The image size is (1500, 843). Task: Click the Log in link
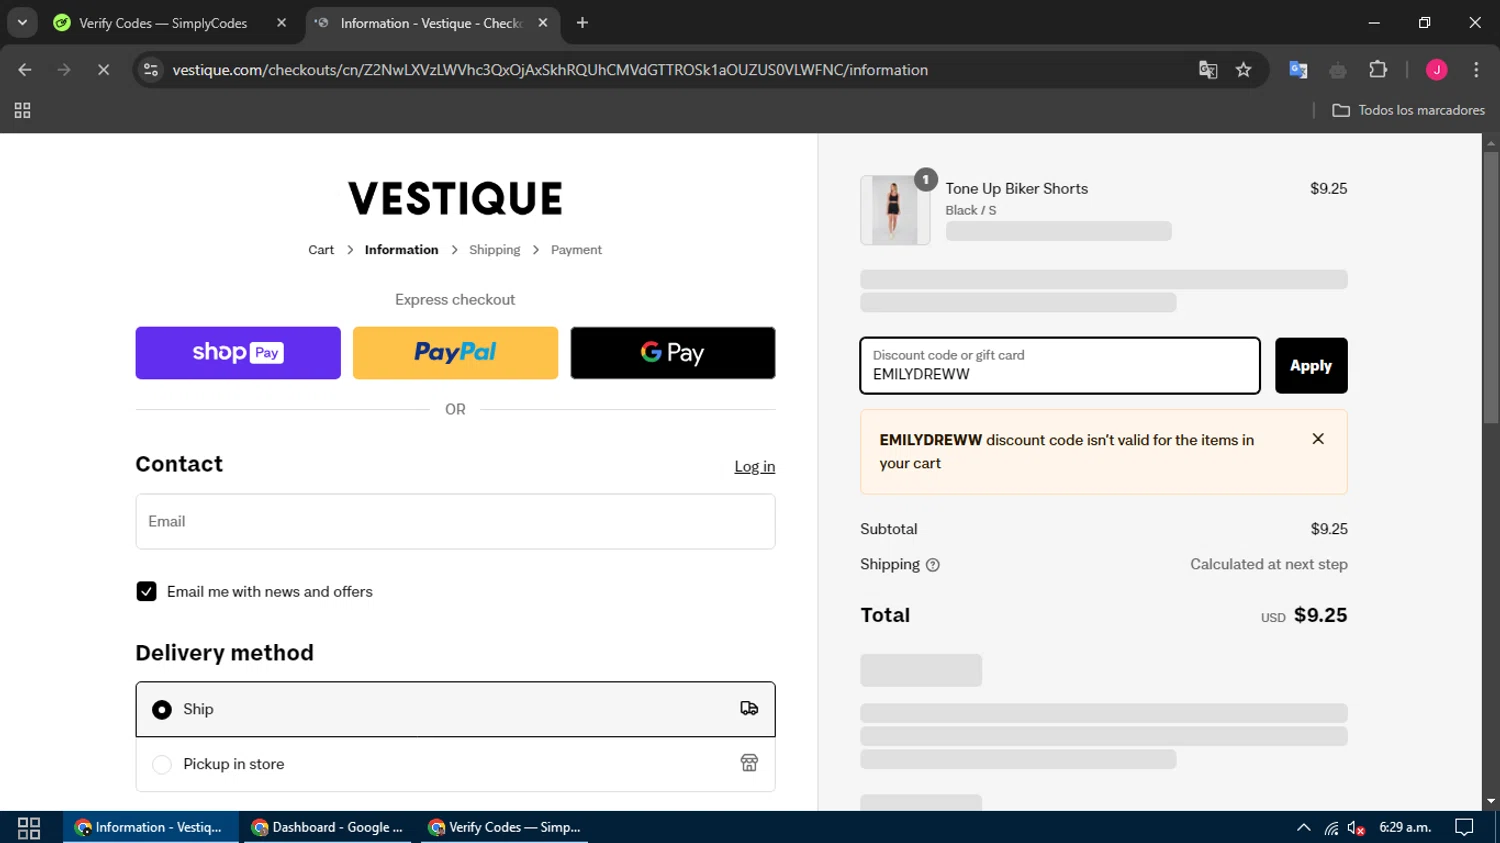coord(754,467)
